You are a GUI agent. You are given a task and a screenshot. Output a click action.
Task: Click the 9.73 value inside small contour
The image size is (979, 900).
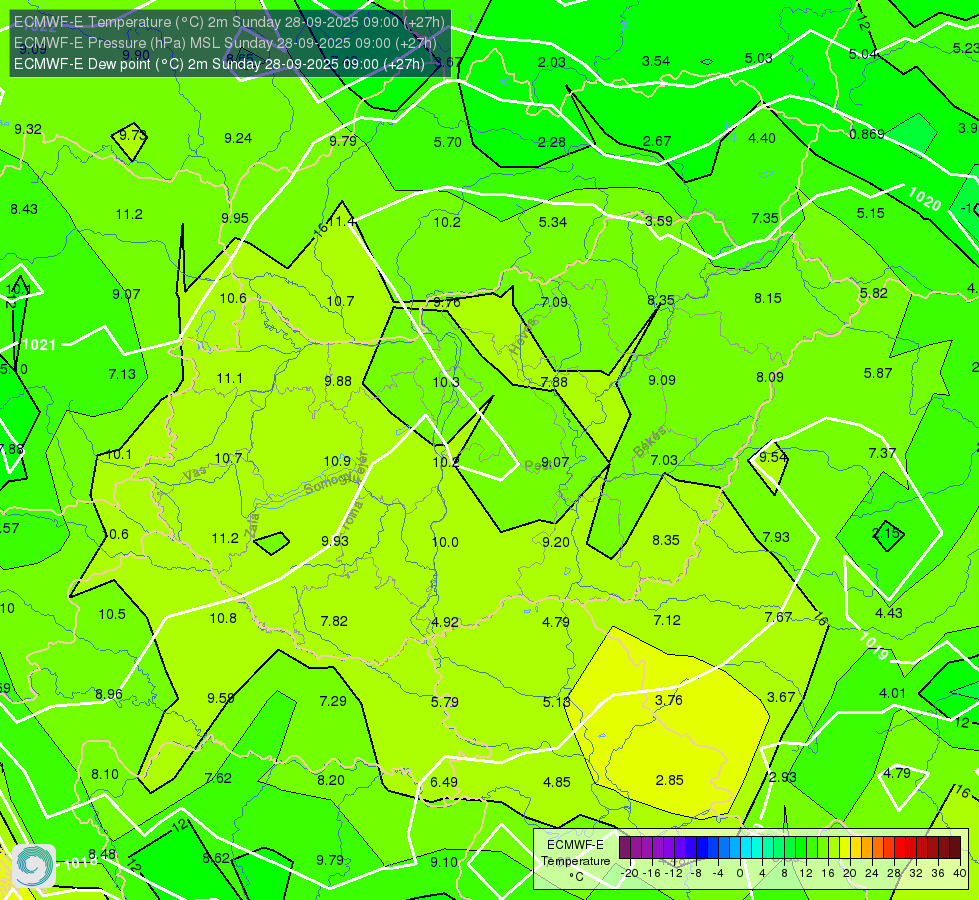click(x=132, y=135)
